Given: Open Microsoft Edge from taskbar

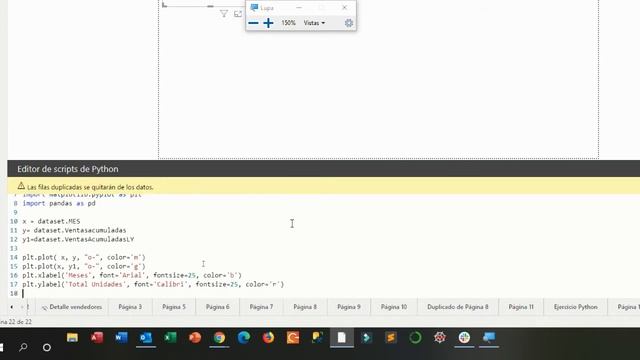Looking at the screenshot, I should point(244,338).
